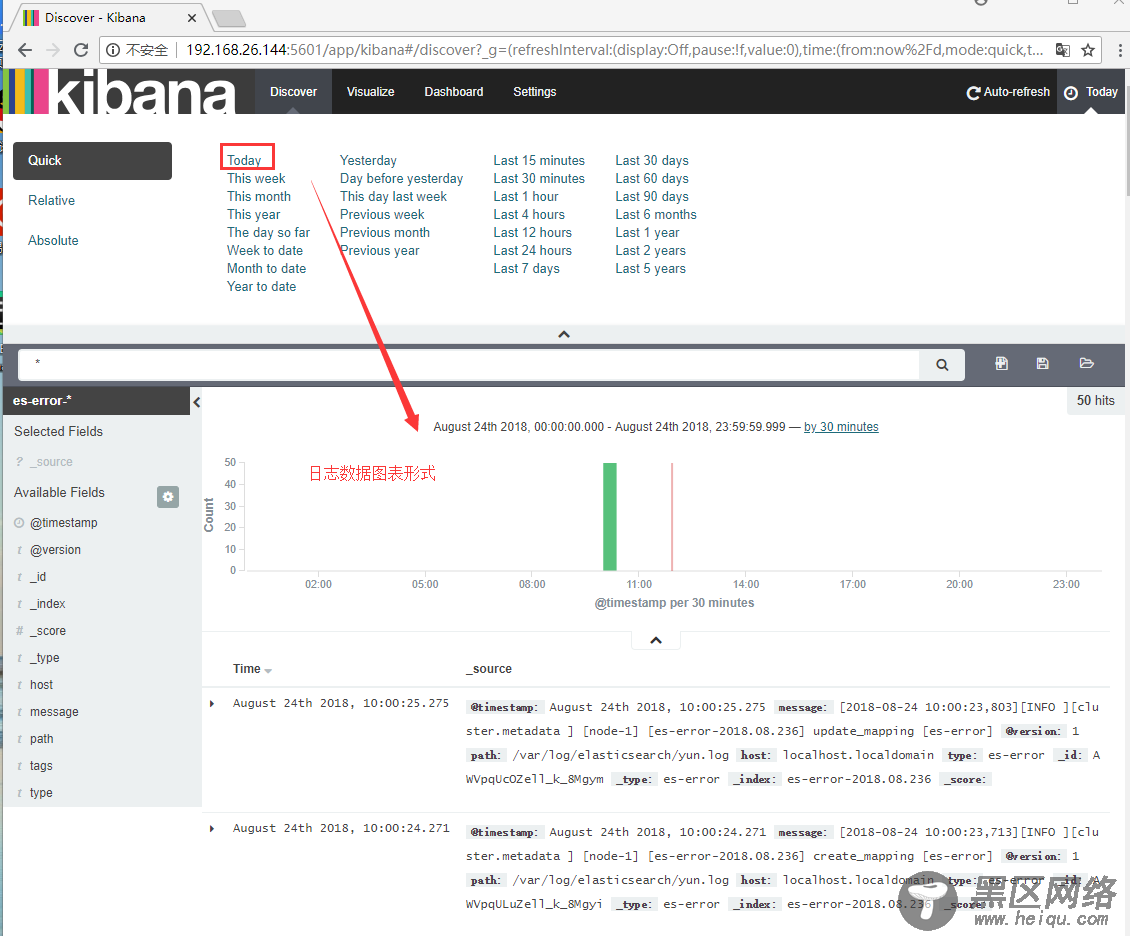Reload the browser page
Image resolution: width=1130 pixels, height=936 pixels.
click(81, 50)
